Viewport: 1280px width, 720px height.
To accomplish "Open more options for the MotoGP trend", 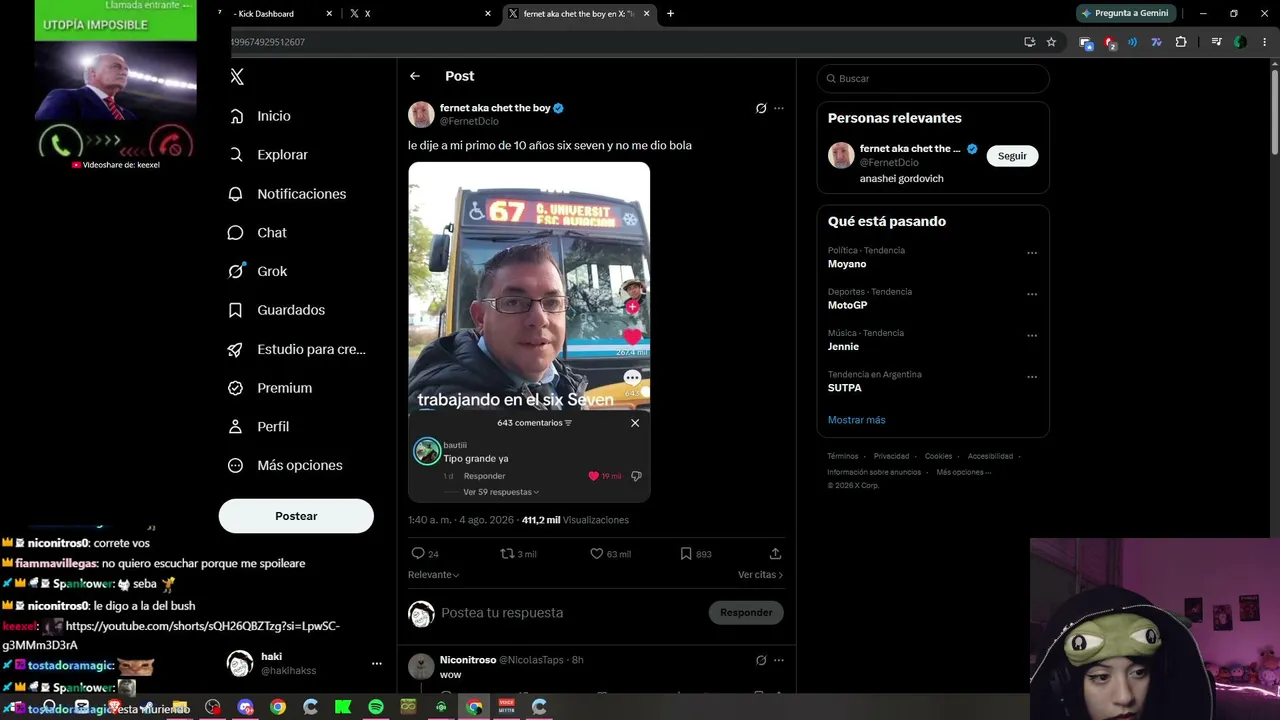I will (1032, 295).
